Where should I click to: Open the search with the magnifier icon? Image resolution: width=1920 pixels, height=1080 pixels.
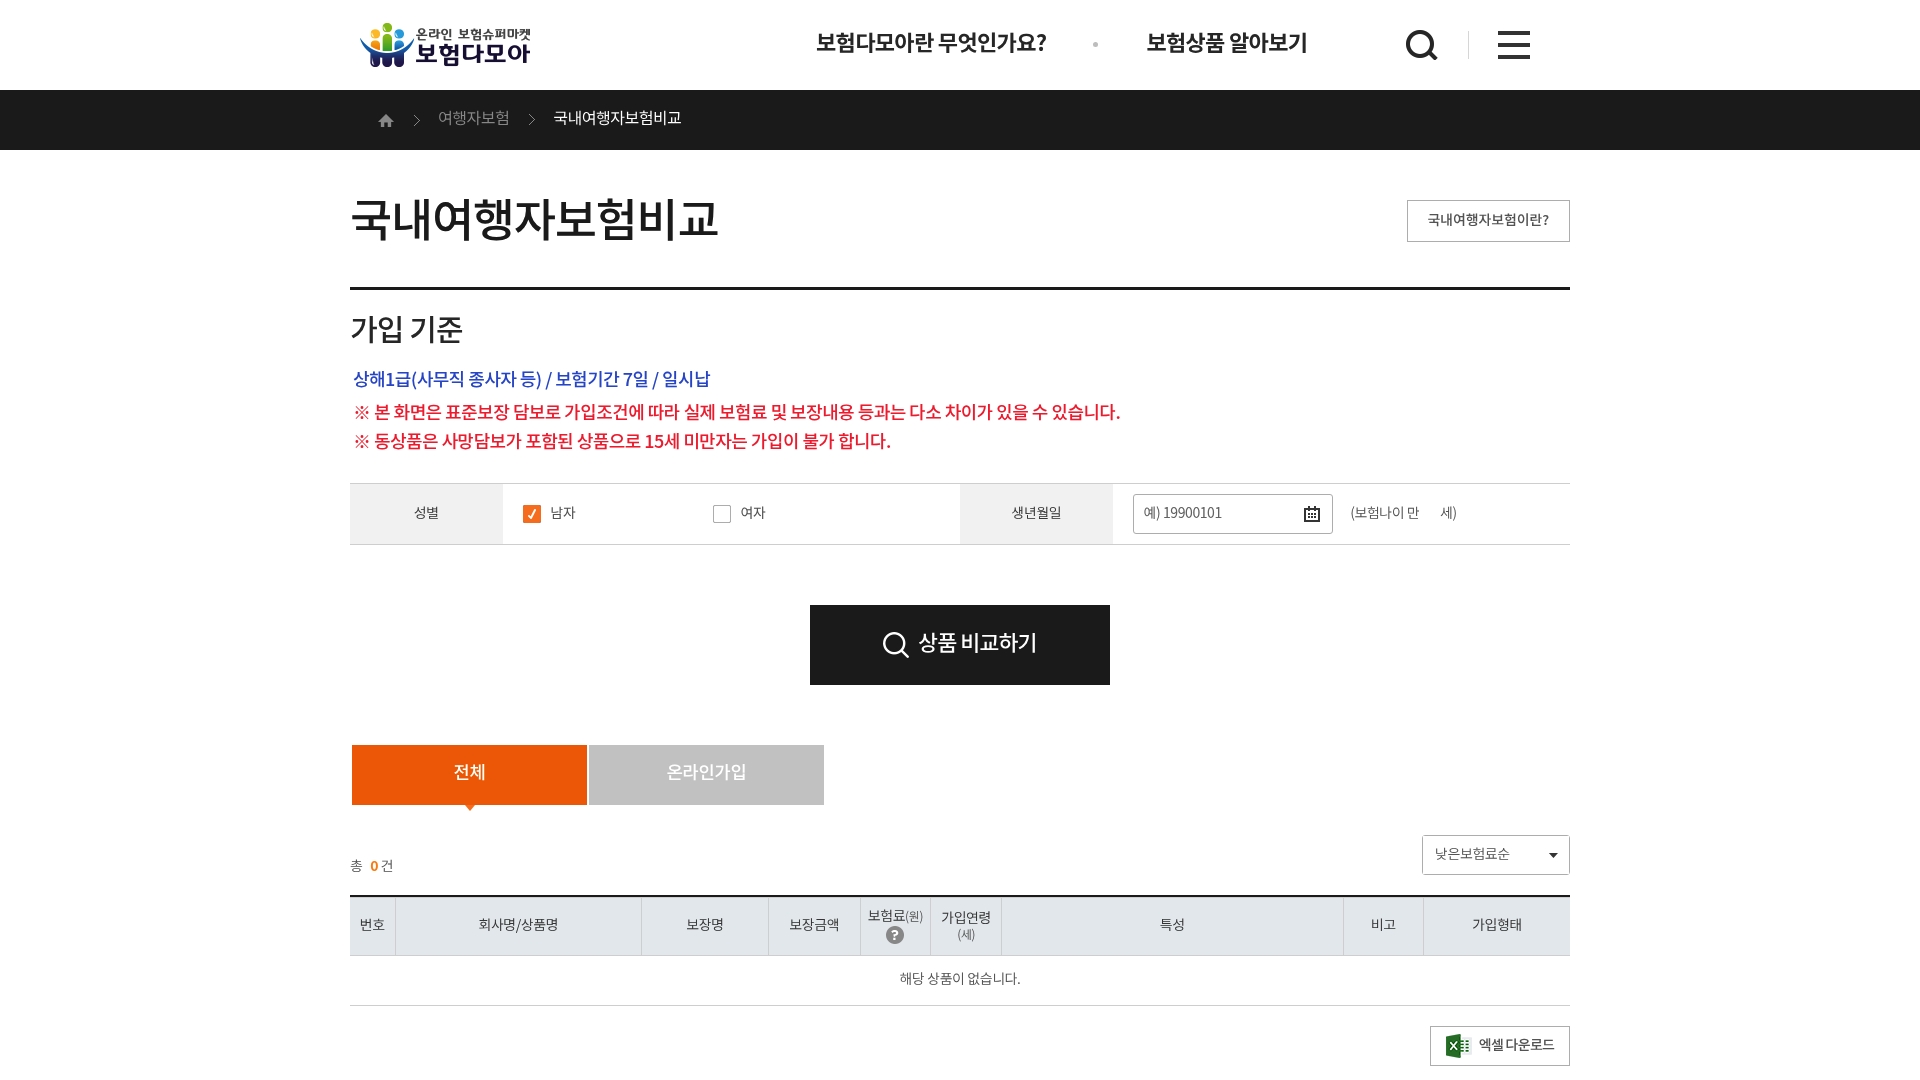[1421, 45]
